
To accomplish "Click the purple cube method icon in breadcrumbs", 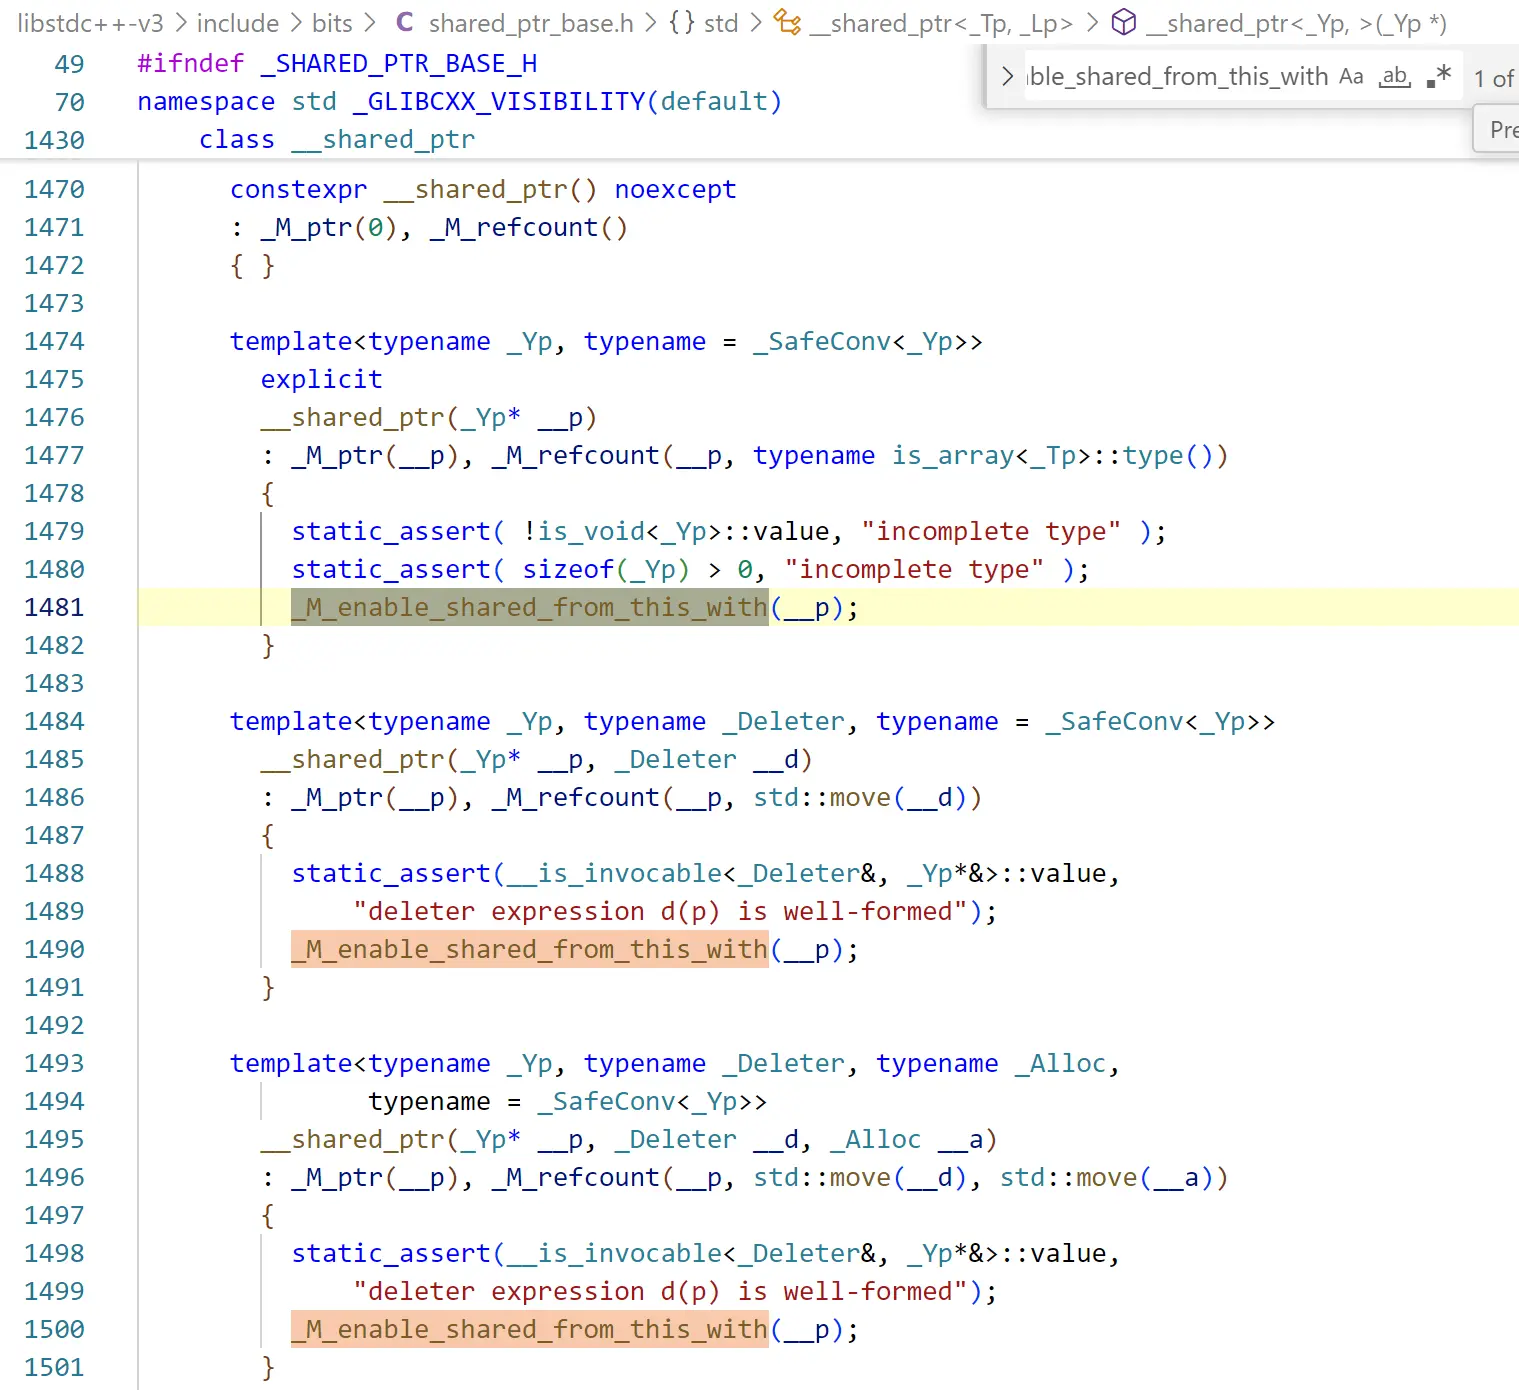I will [x=1124, y=23].
